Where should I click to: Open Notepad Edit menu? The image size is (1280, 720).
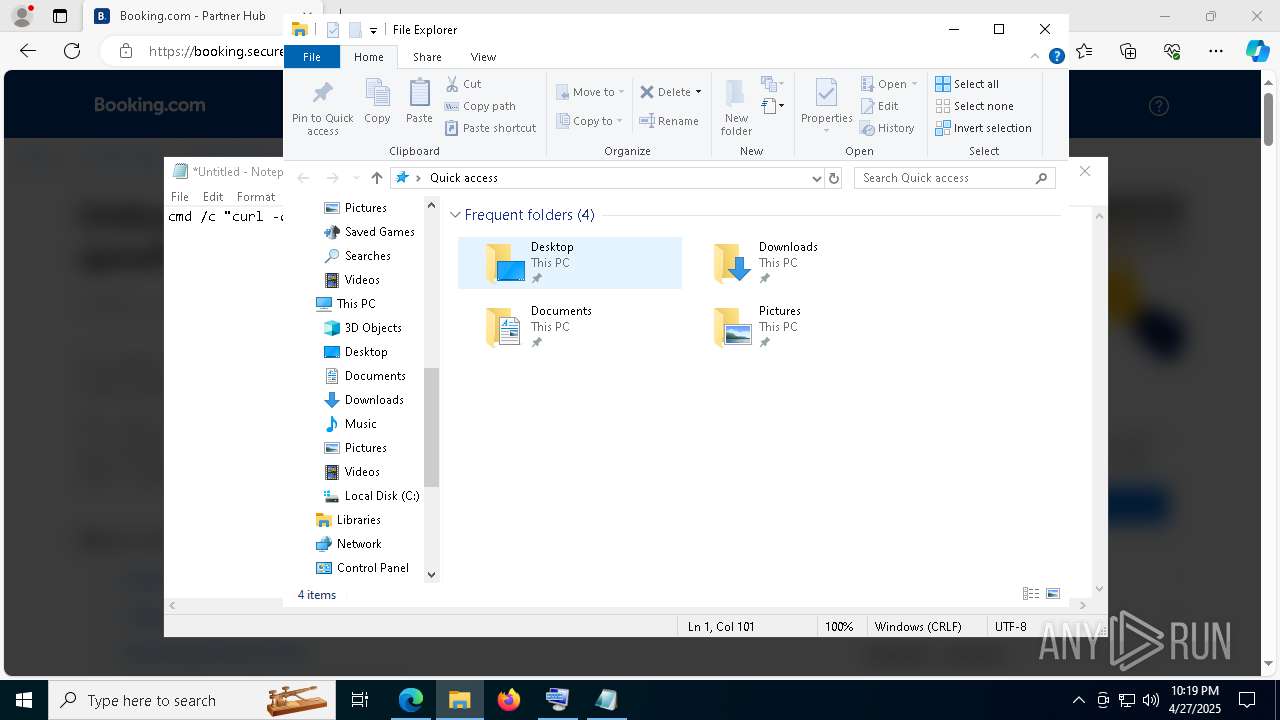click(213, 197)
